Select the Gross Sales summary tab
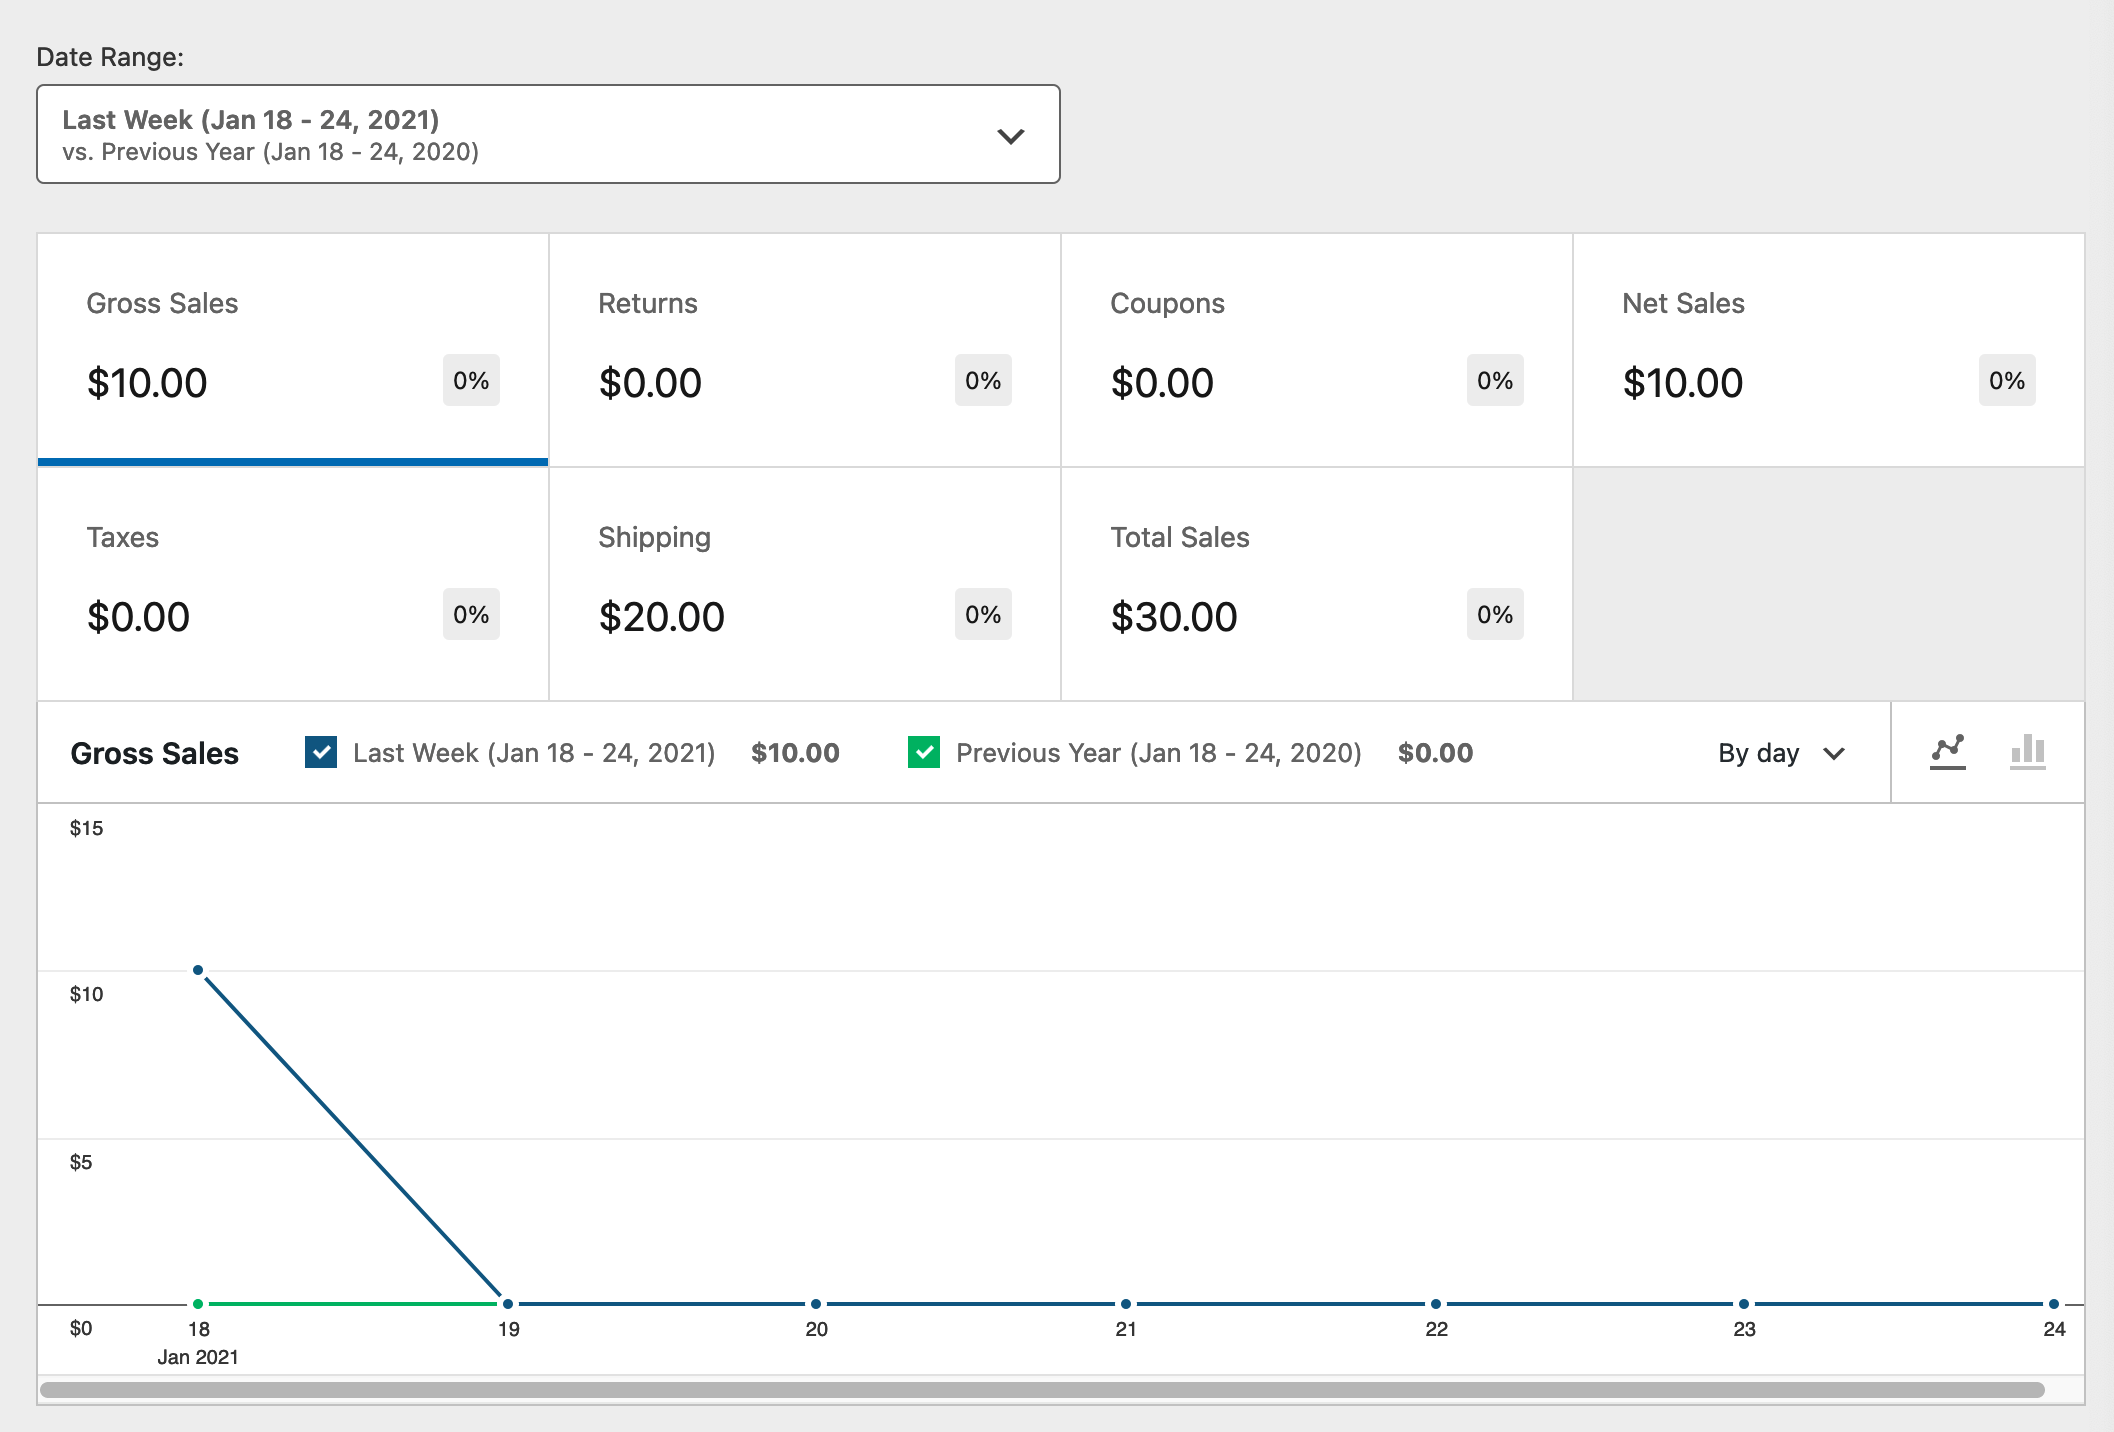2114x1432 pixels. point(292,349)
